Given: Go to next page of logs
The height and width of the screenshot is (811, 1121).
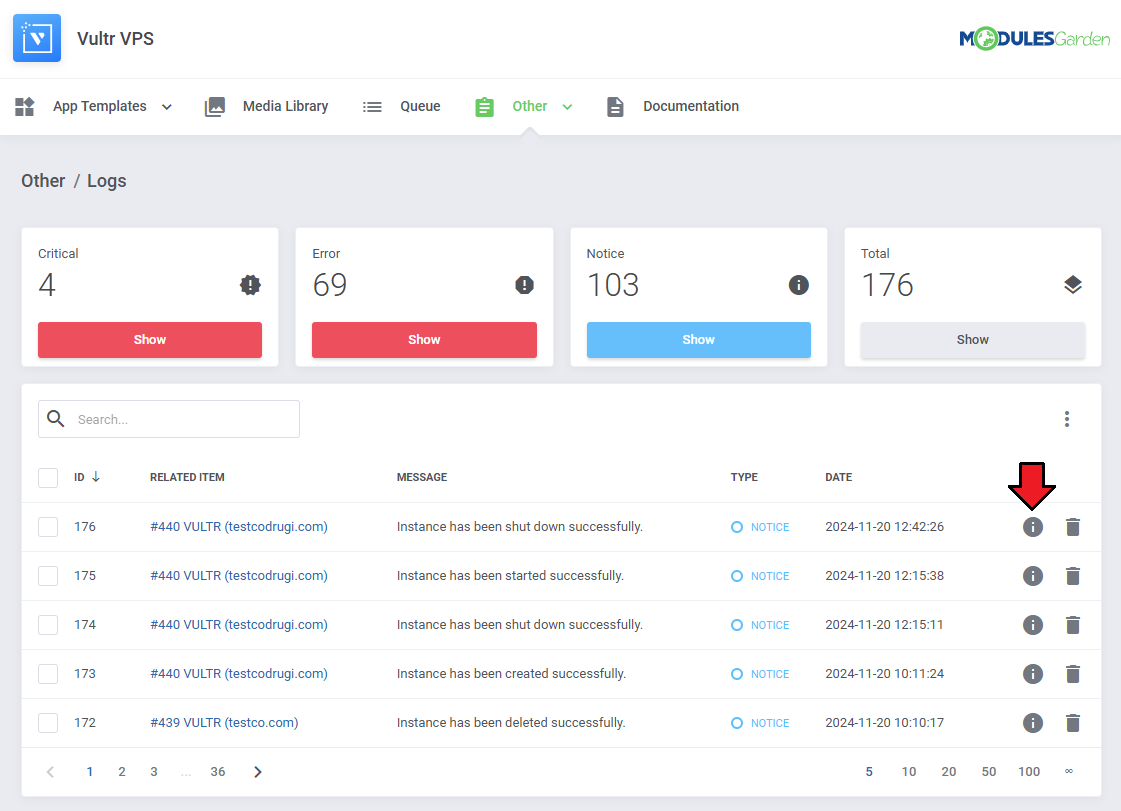Looking at the screenshot, I should point(258,772).
